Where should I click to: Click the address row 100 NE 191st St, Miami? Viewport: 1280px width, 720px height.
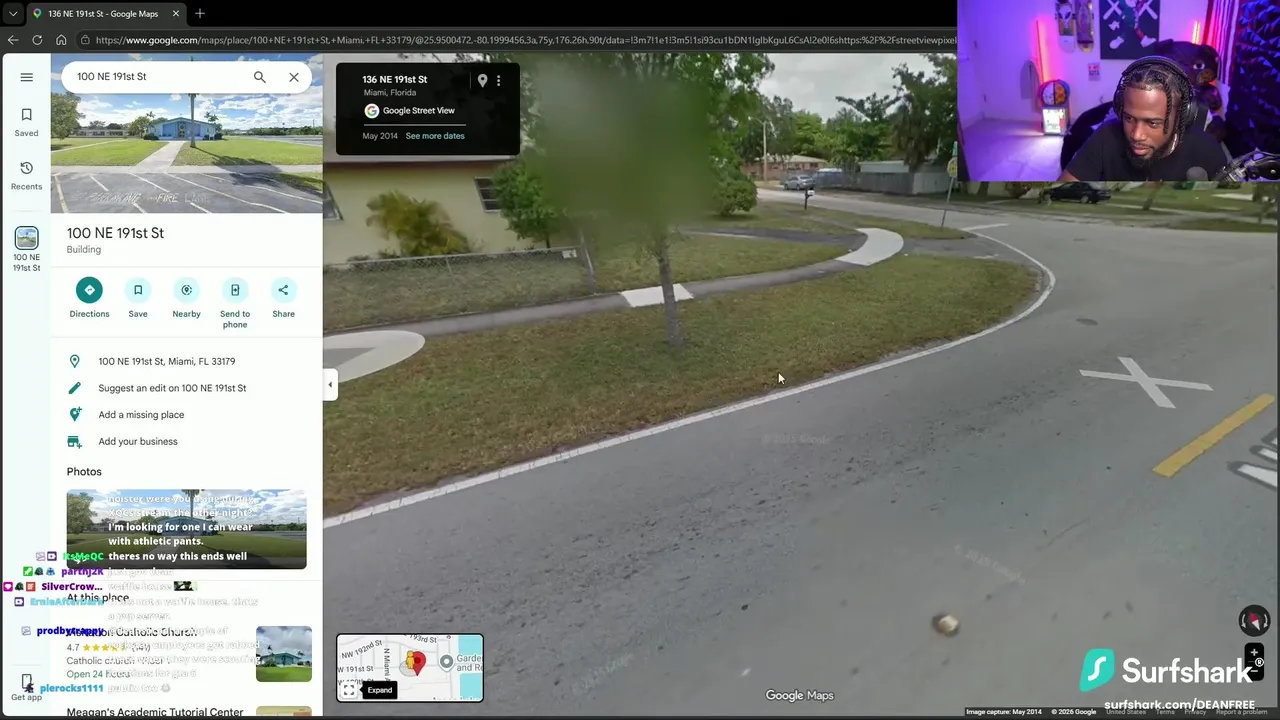coord(186,361)
